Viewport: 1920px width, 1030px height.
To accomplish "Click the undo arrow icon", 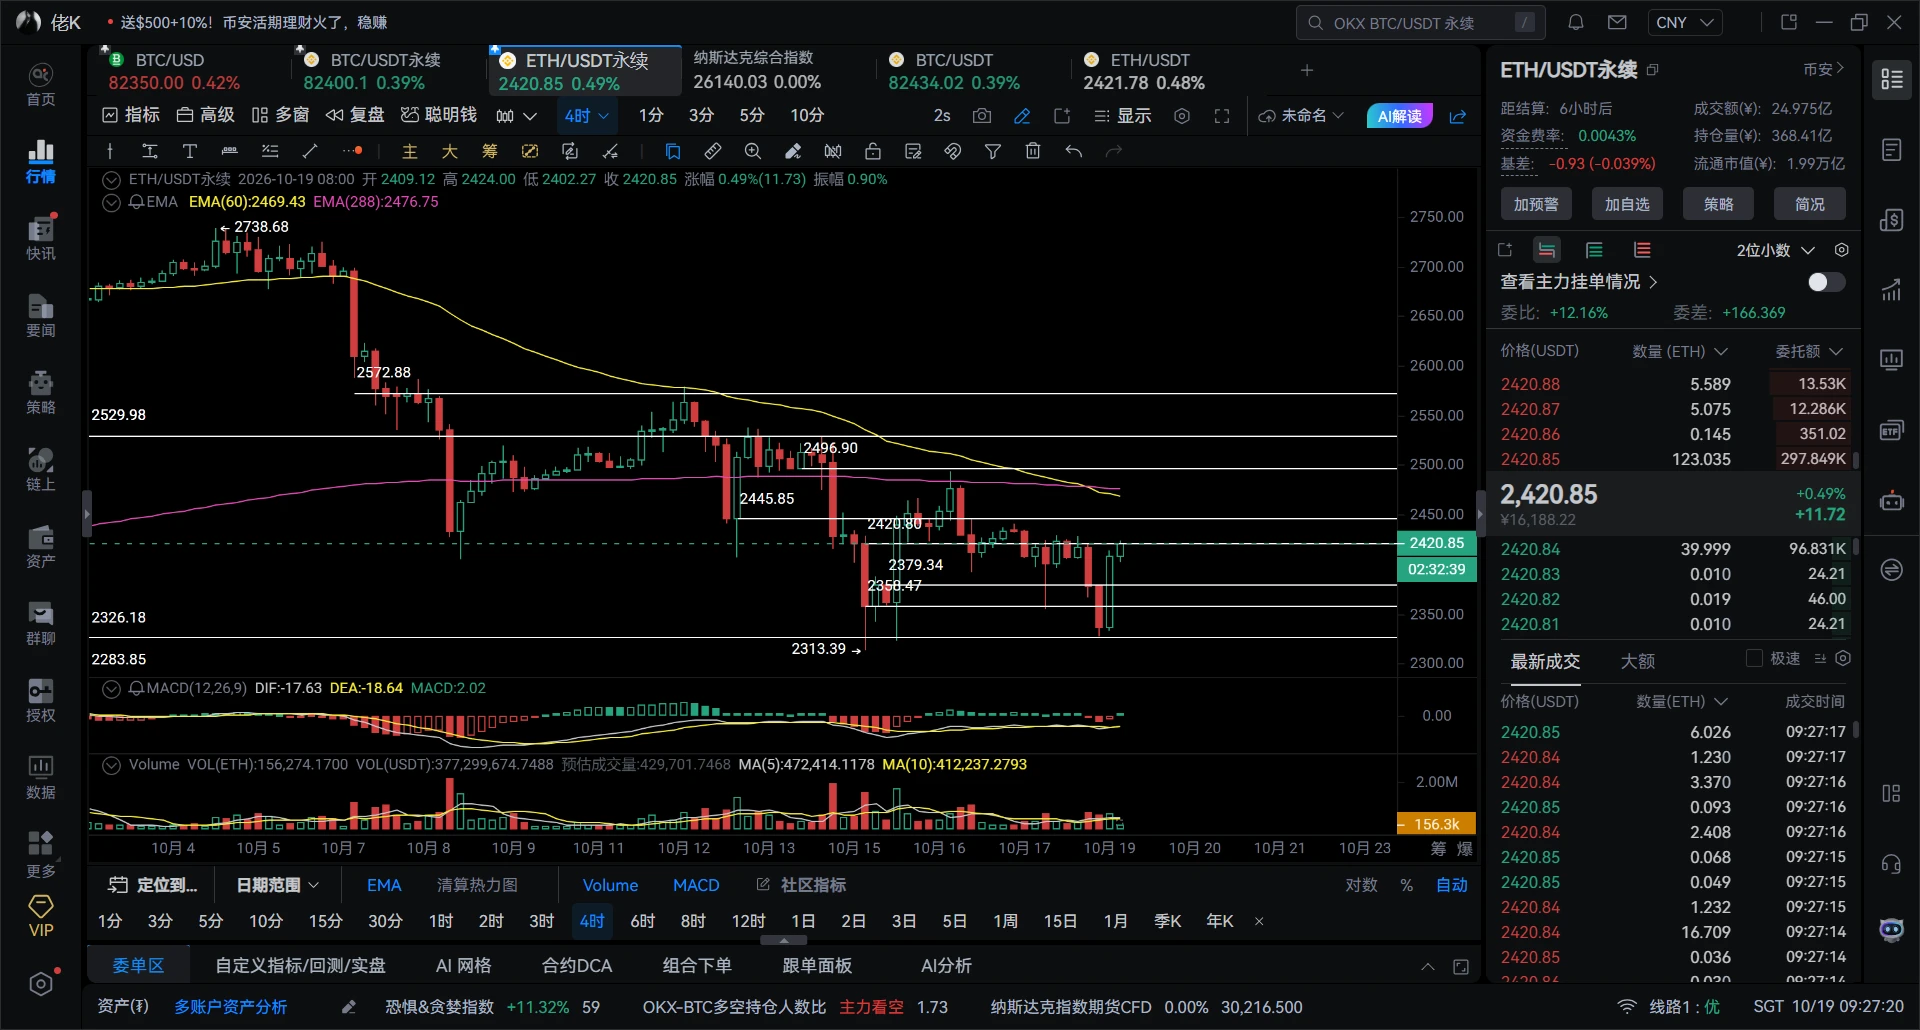I will [x=1074, y=151].
